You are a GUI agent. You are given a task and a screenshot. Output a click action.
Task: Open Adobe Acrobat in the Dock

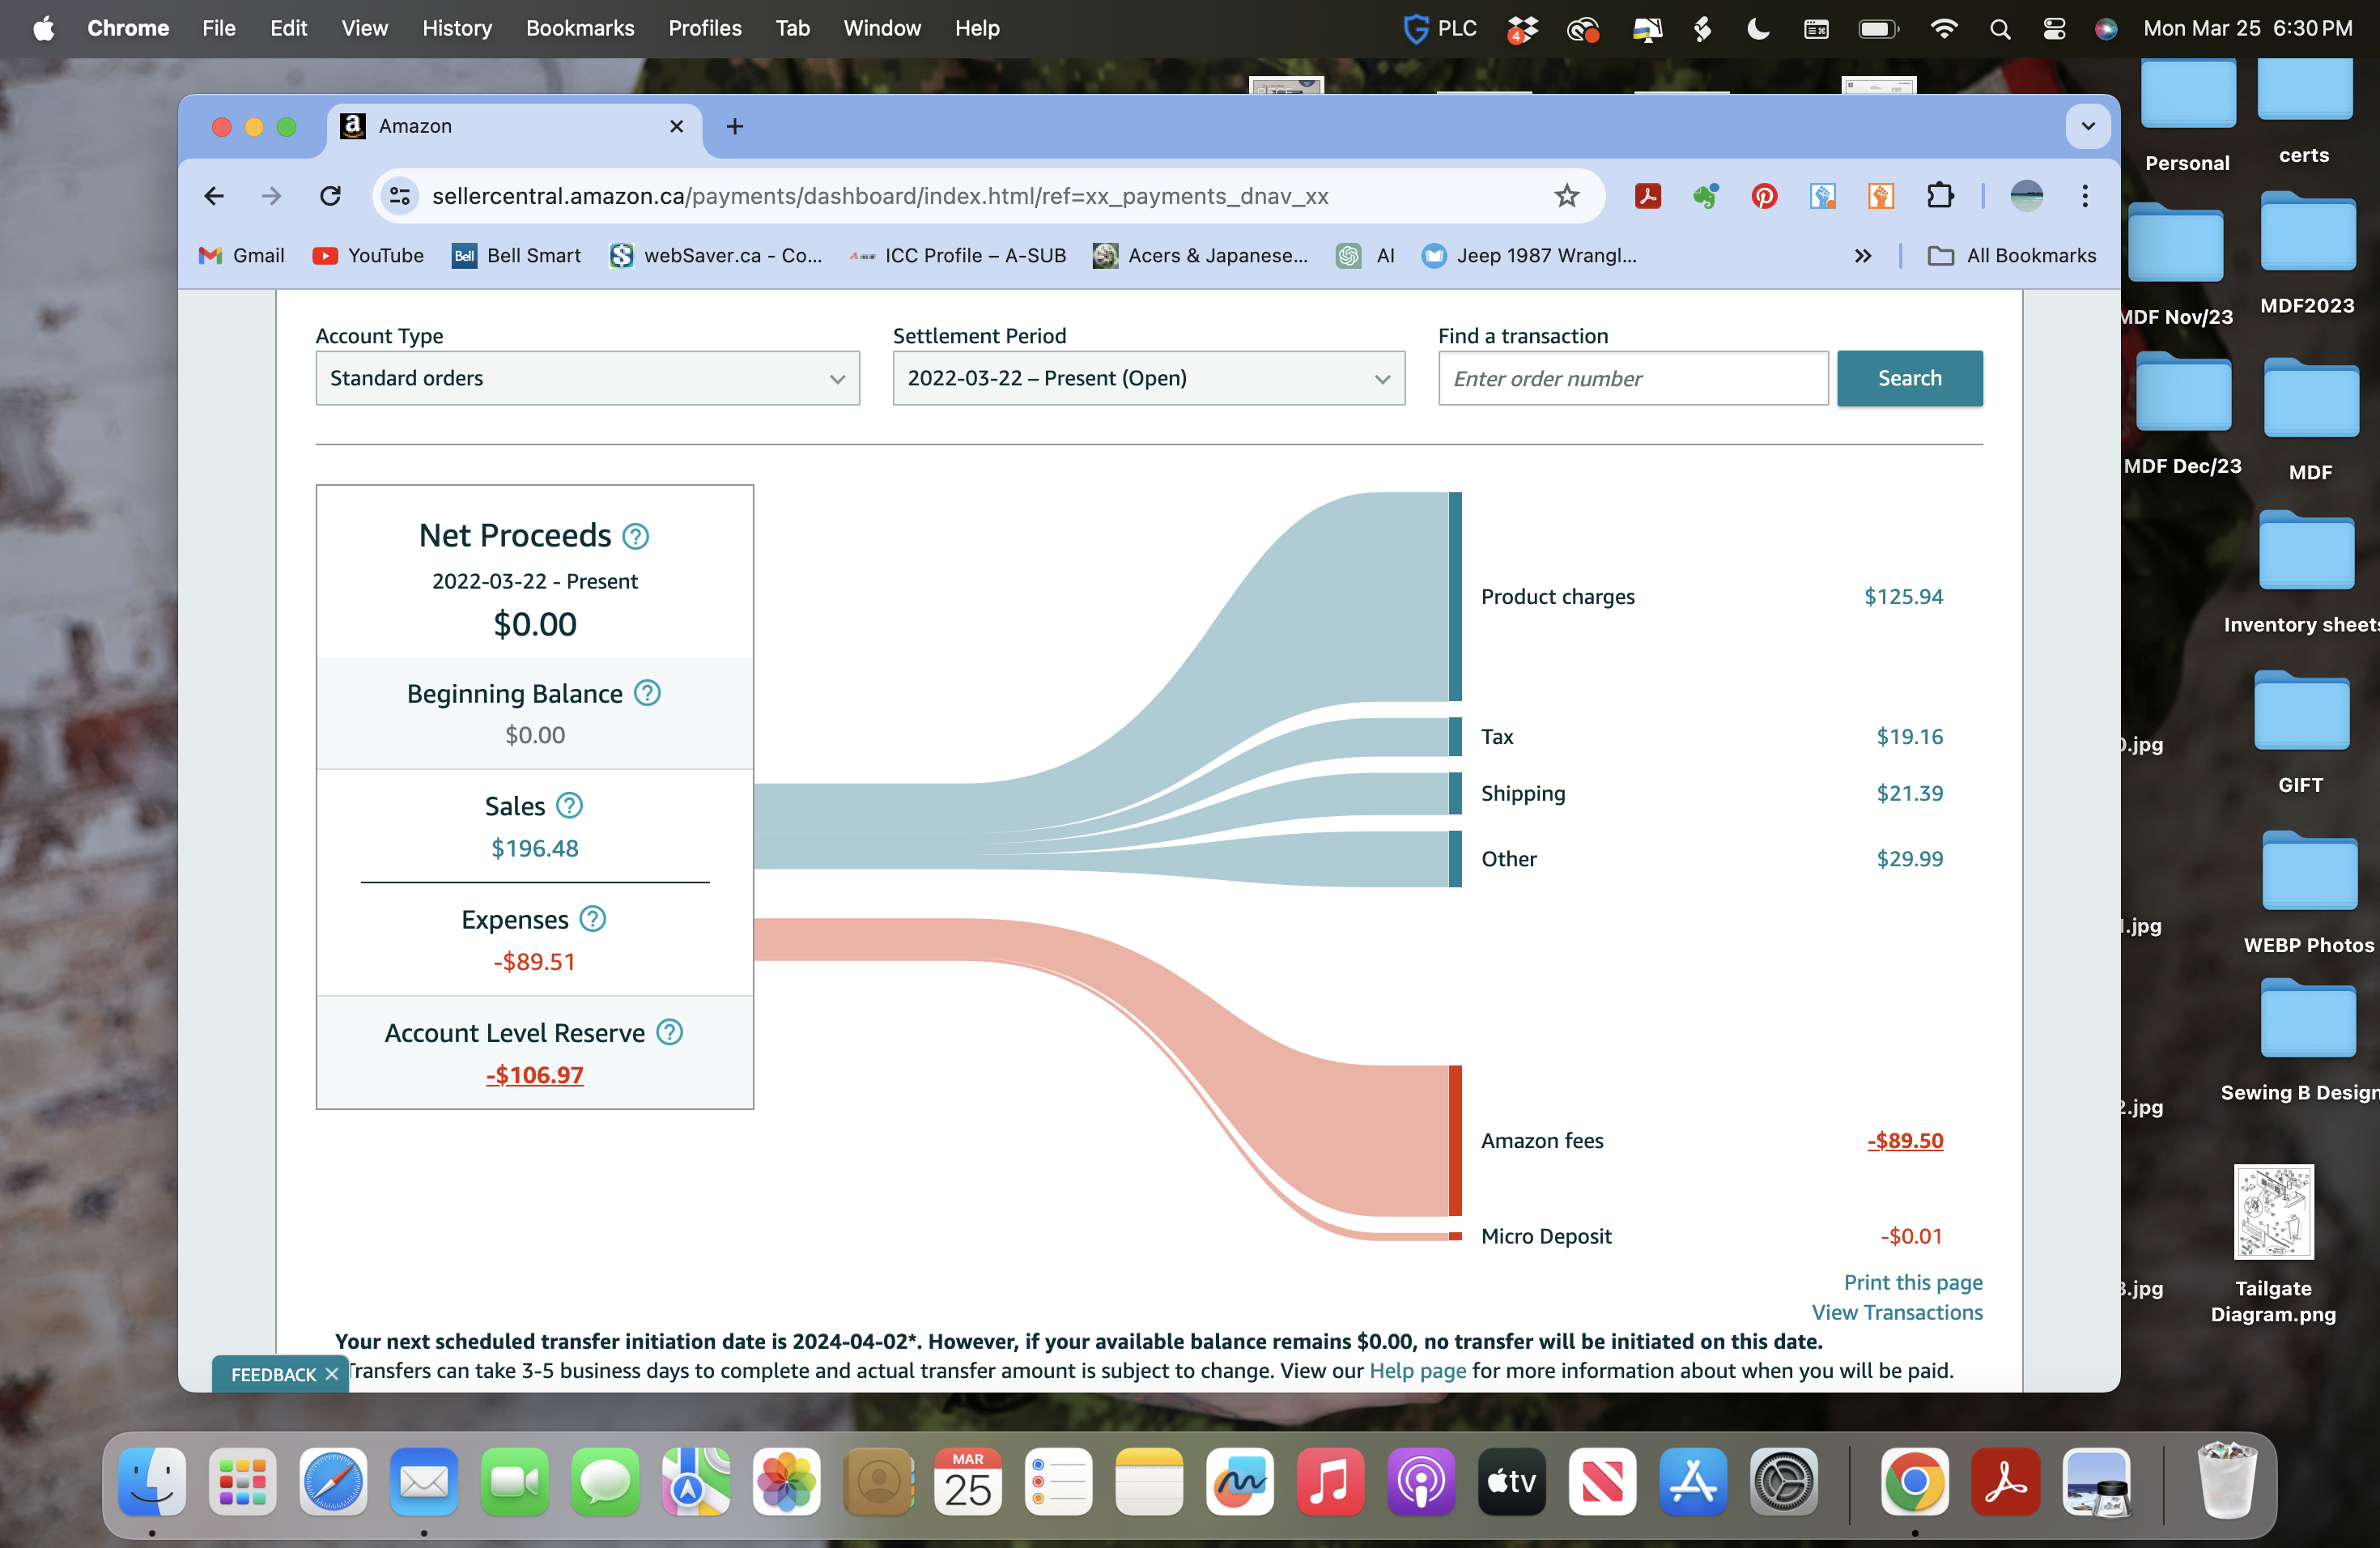[2005, 1482]
